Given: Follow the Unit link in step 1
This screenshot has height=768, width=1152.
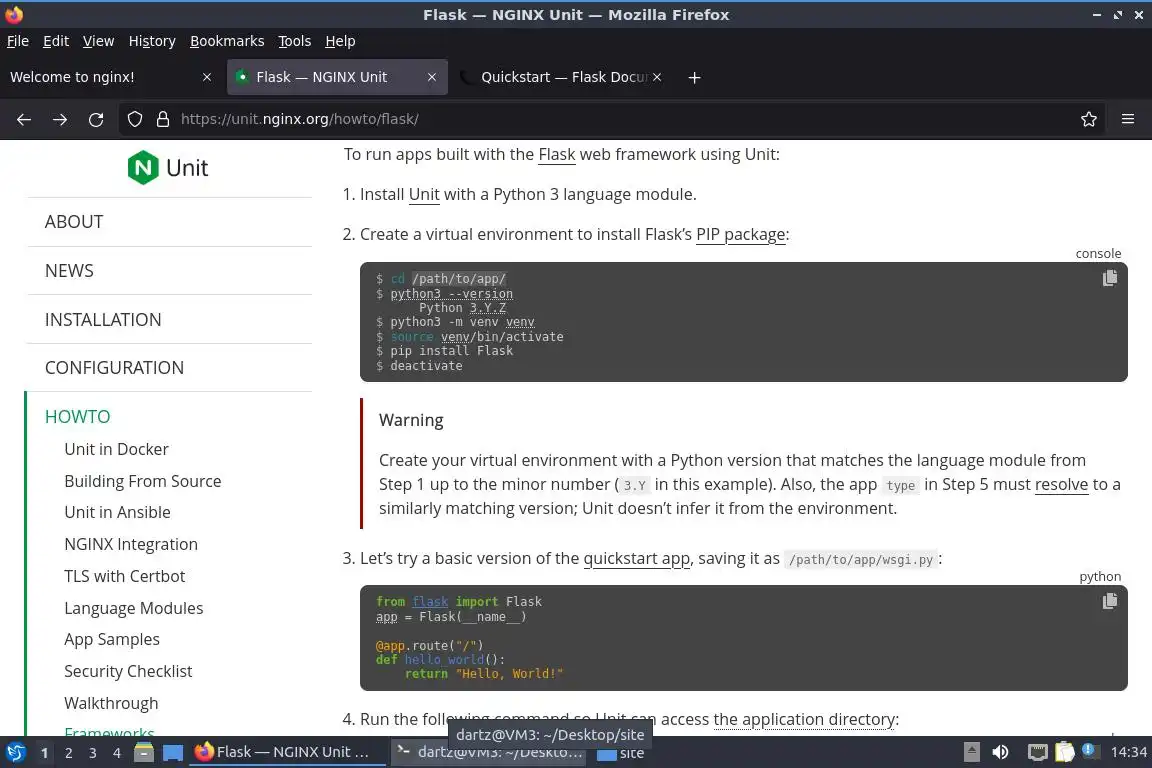Looking at the screenshot, I should [x=424, y=194].
